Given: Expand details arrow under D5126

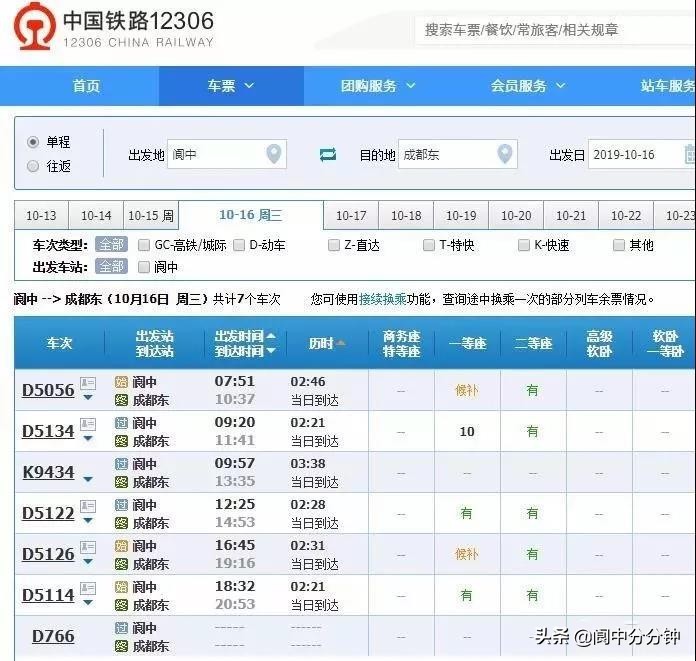Looking at the screenshot, I should pos(88,561).
